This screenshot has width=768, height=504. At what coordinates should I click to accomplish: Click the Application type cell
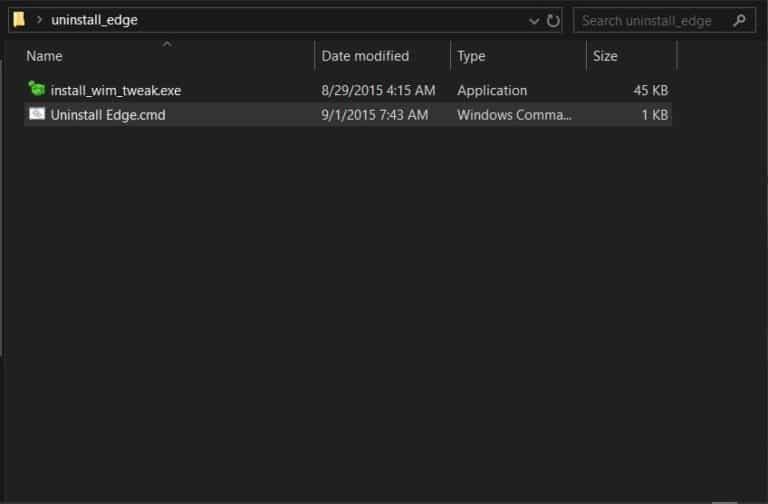492,91
